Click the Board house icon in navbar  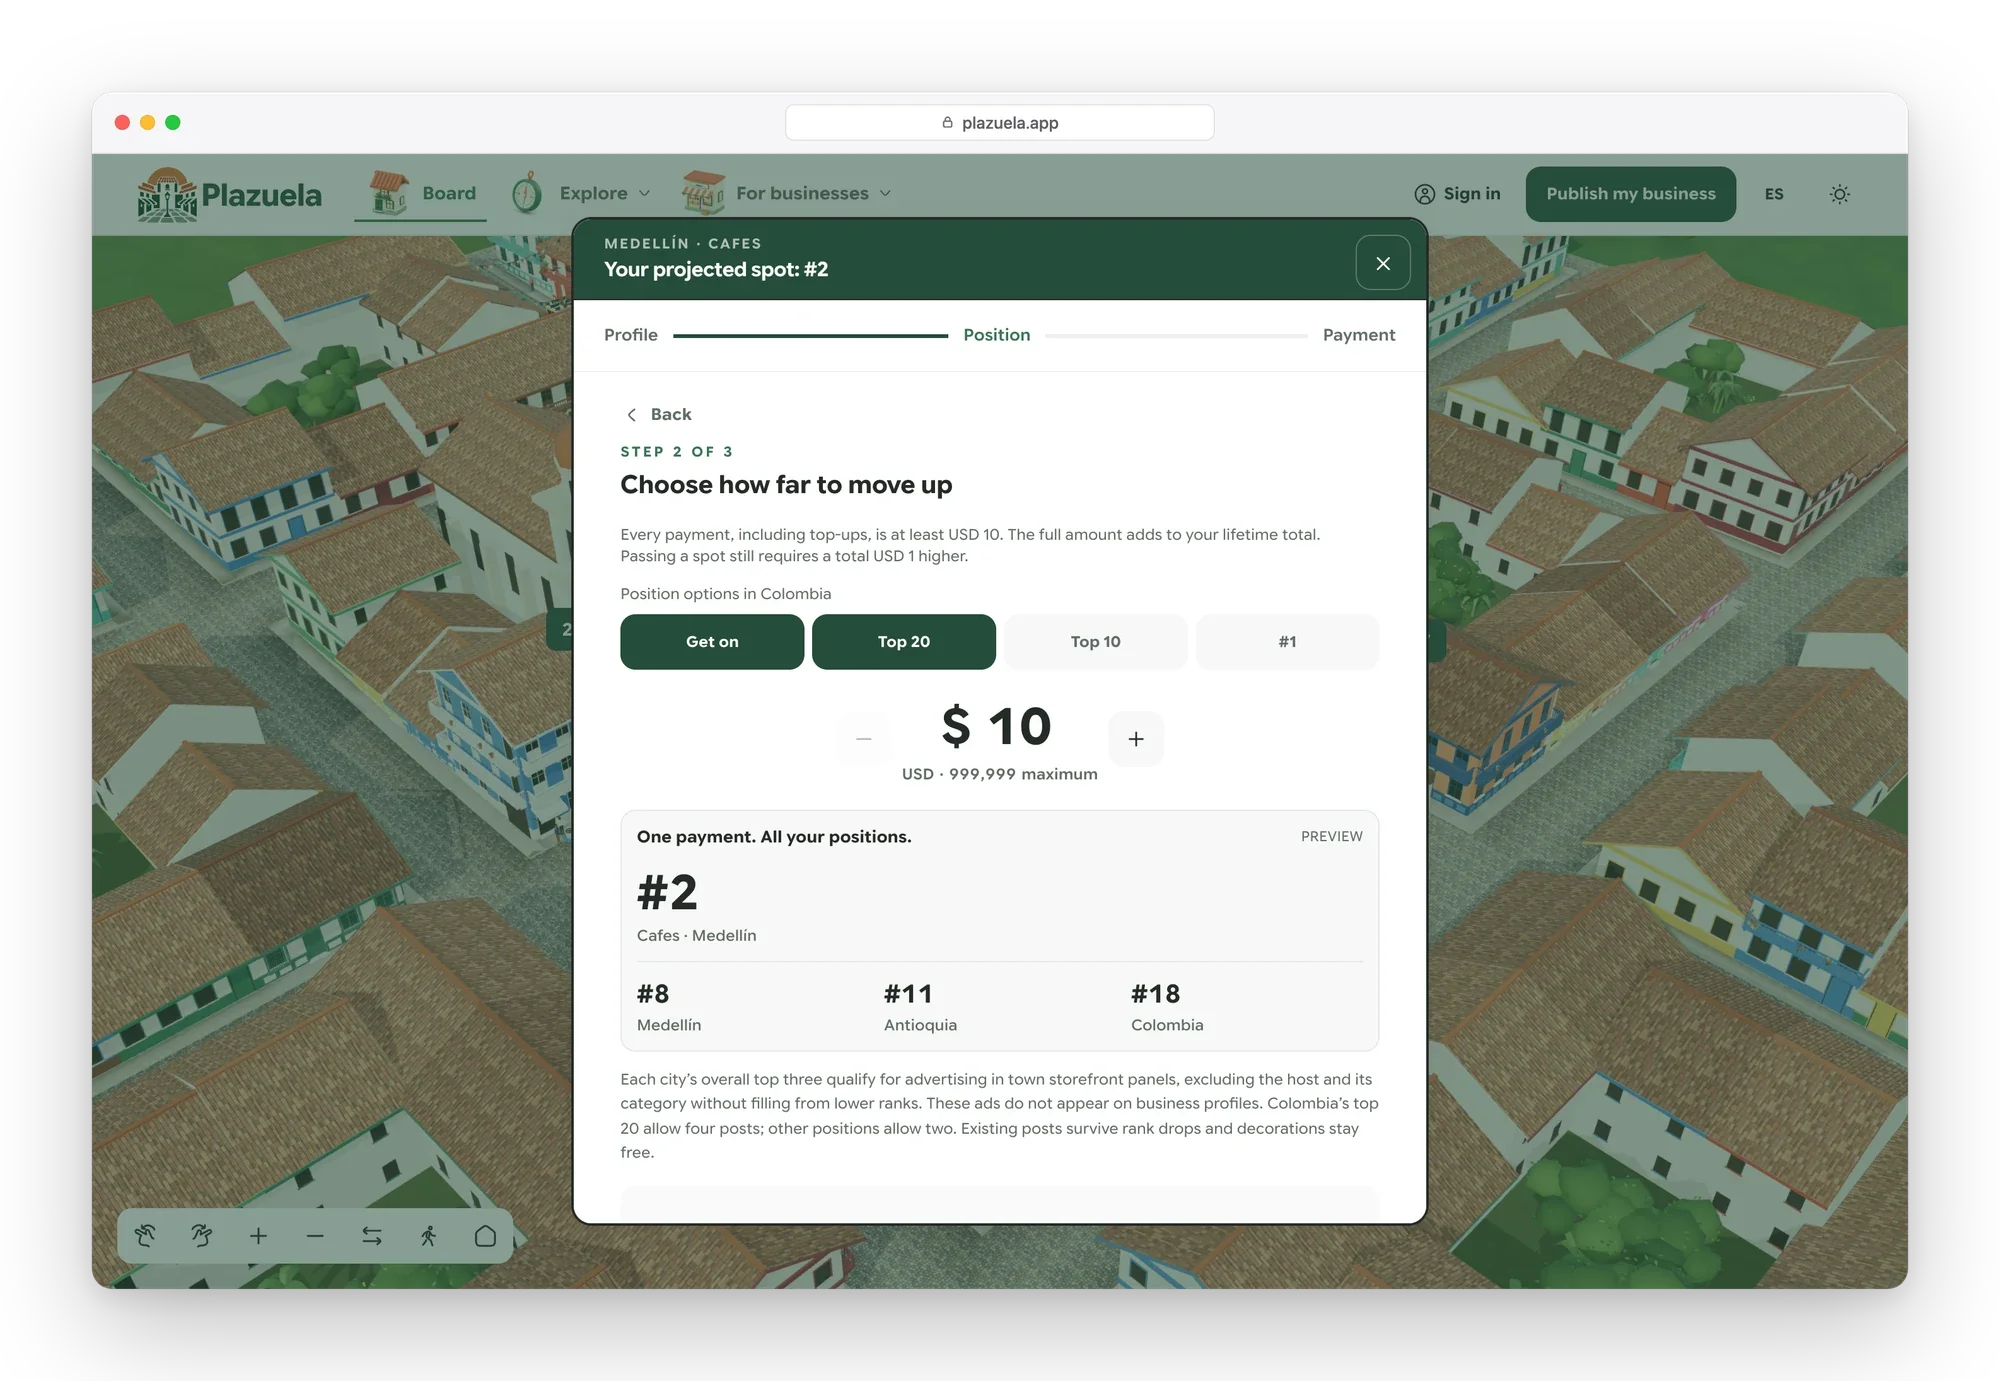tap(388, 193)
